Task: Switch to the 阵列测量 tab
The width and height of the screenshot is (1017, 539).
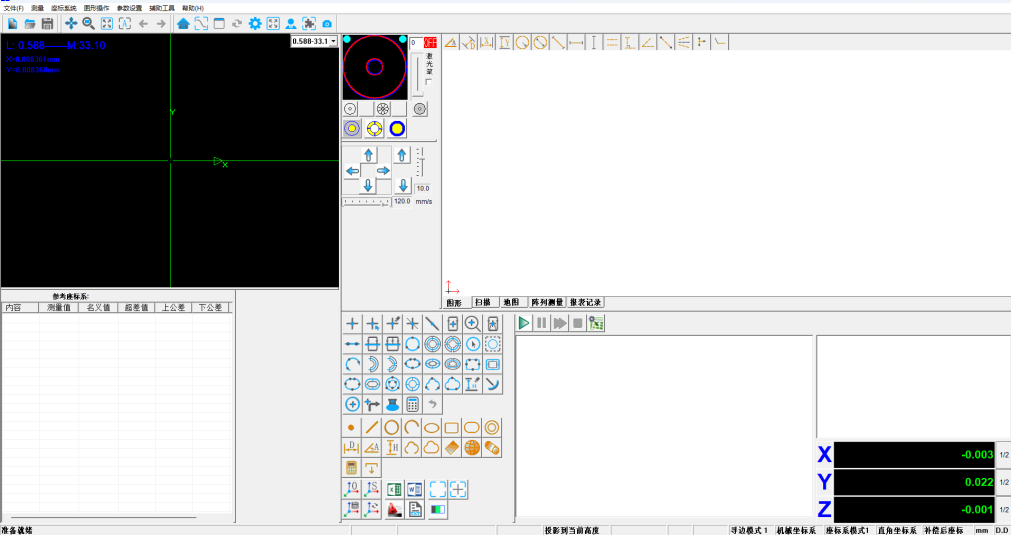Action: pyautogui.click(x=547, y=302)
